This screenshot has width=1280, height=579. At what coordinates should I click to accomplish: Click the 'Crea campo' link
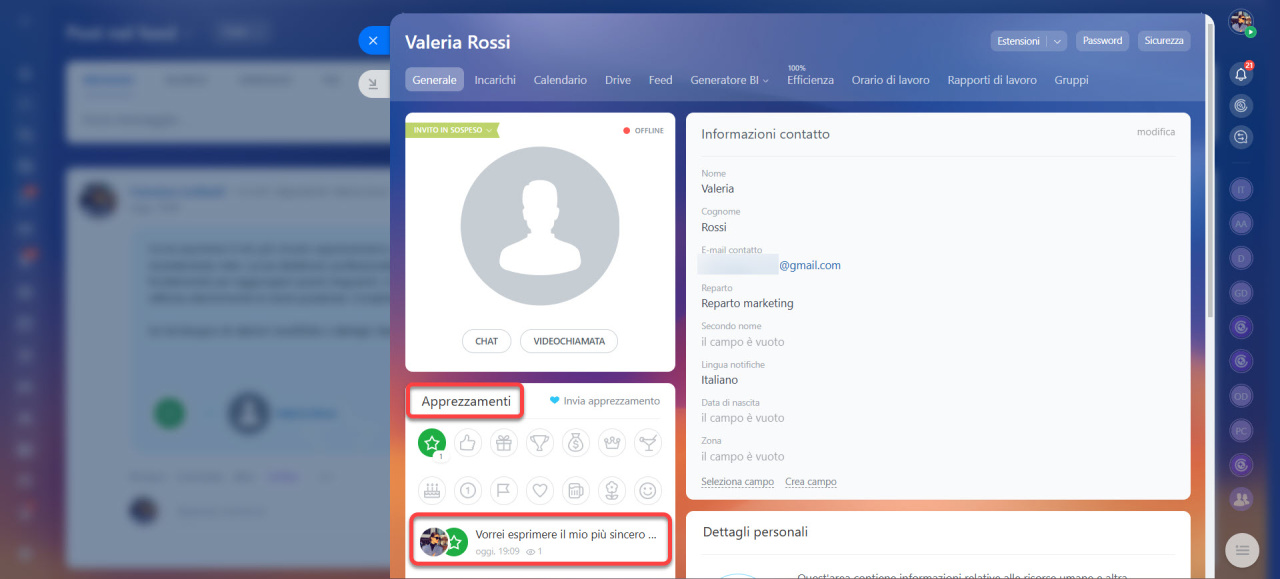(x=811, y=482)
